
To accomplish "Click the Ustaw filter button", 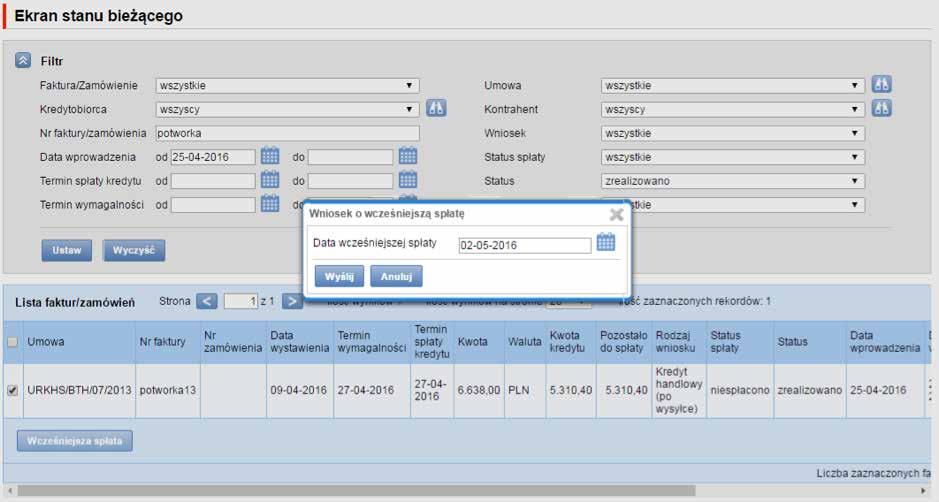I will click(x=66, y=250).
